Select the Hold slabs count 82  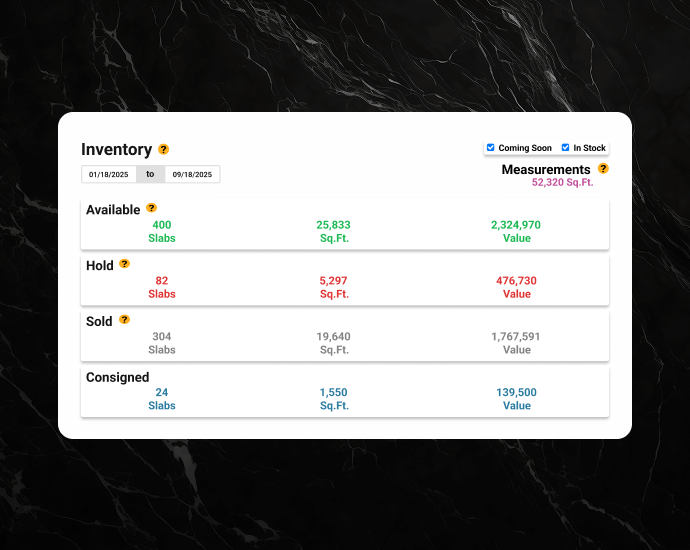[162, 281]
